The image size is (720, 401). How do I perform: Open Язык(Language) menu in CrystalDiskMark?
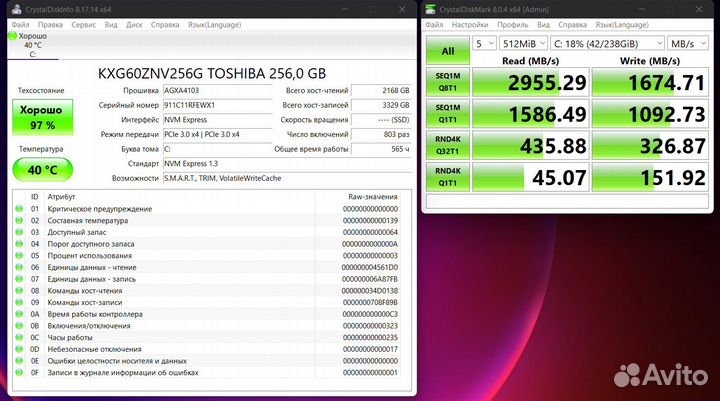[622, 25]
